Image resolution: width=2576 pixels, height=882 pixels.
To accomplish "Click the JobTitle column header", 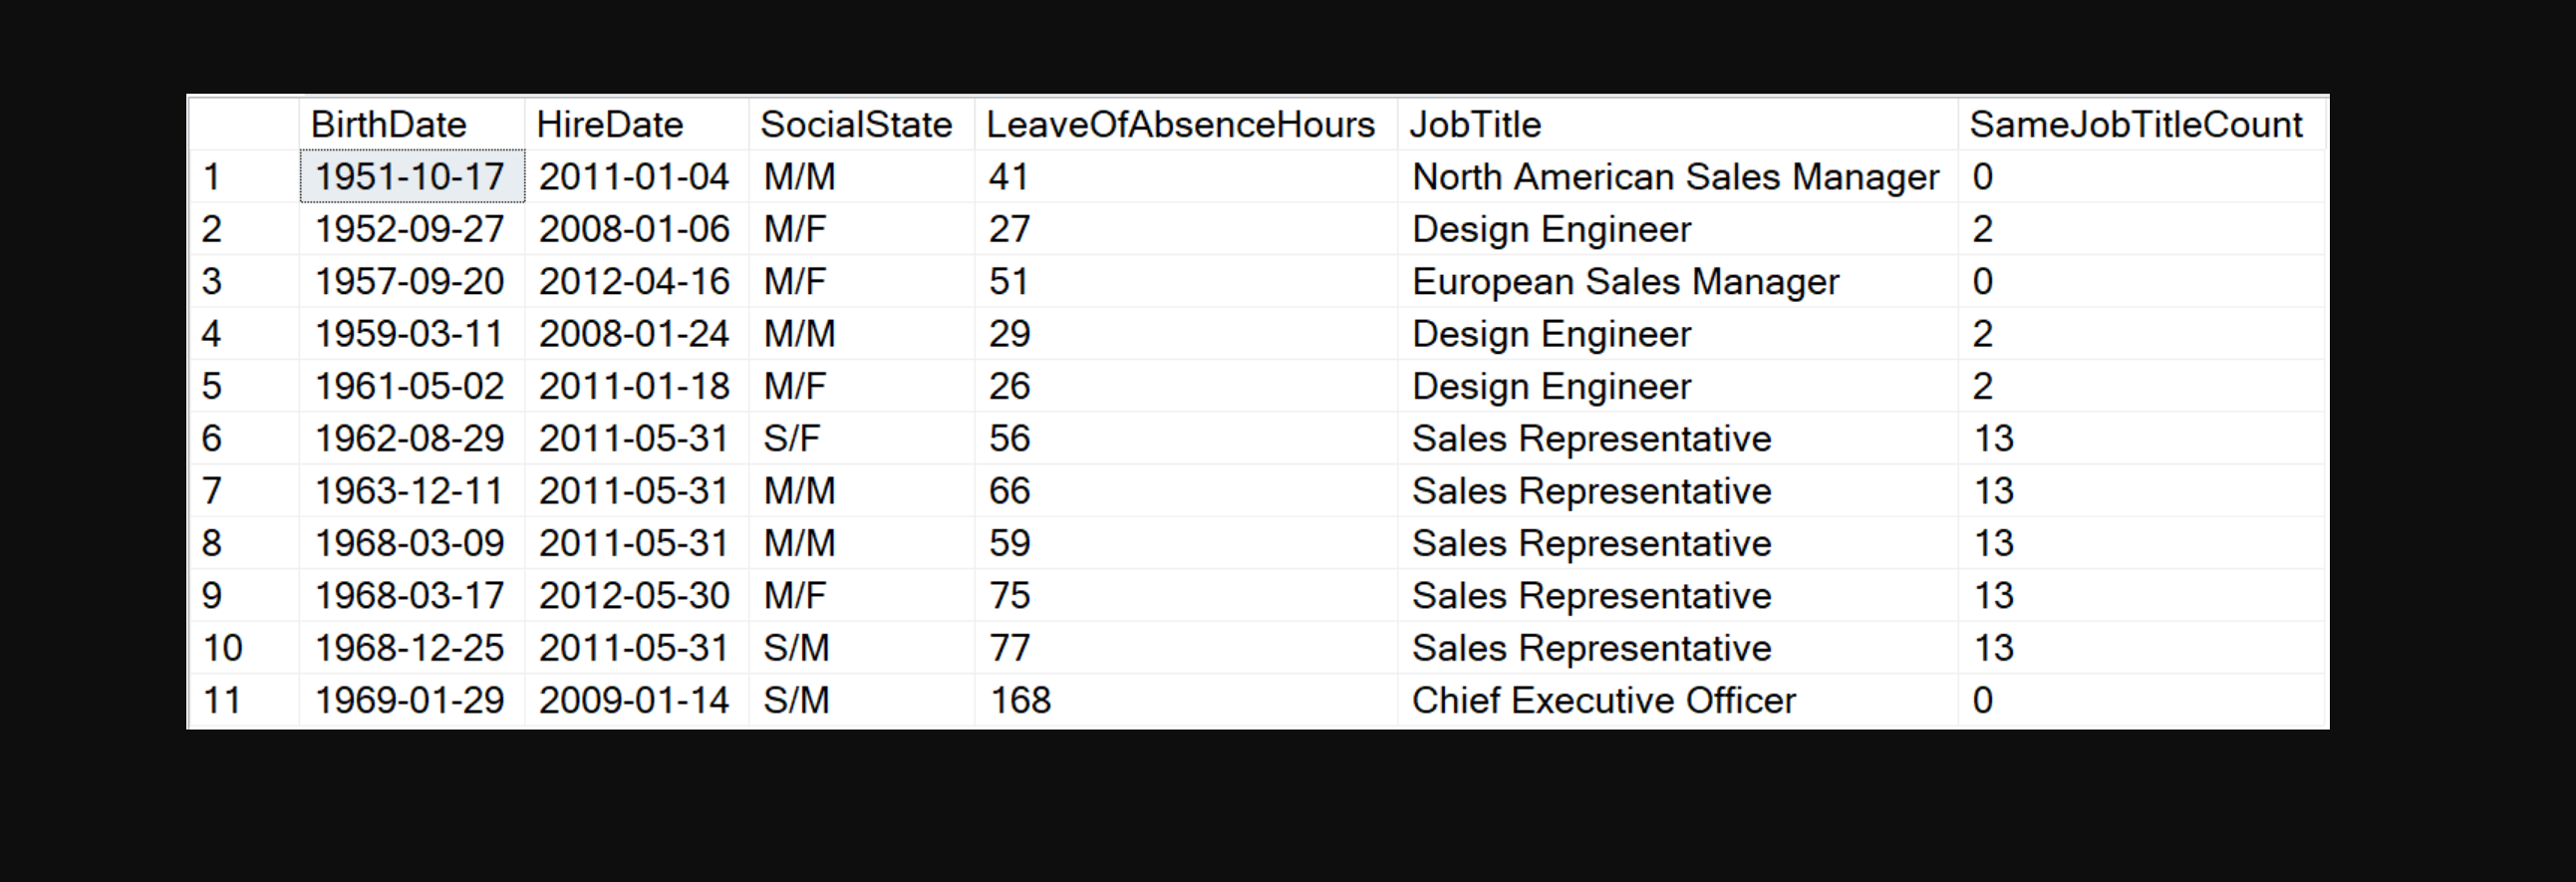I will 1678,124.
